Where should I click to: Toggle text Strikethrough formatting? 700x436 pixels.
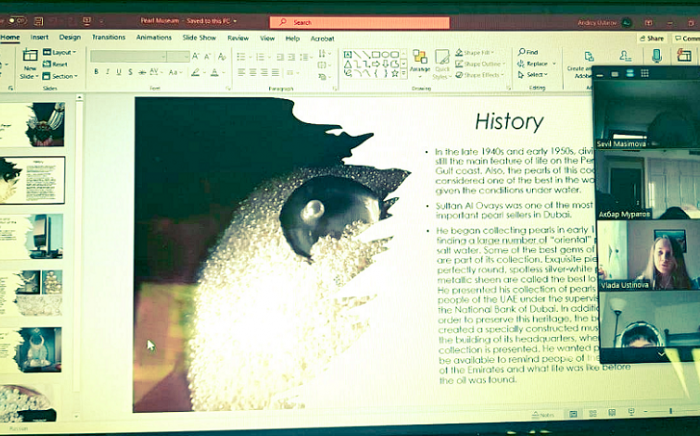click(143, 72)
